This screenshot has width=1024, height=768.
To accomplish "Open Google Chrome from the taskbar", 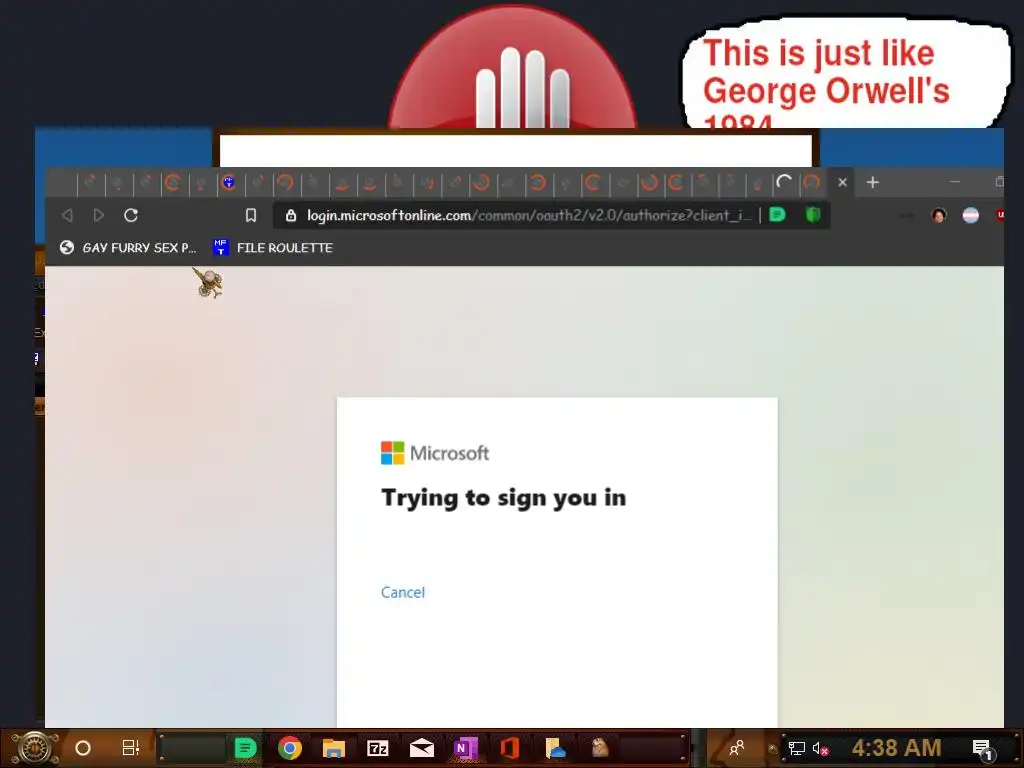I will tap(289, 748).
